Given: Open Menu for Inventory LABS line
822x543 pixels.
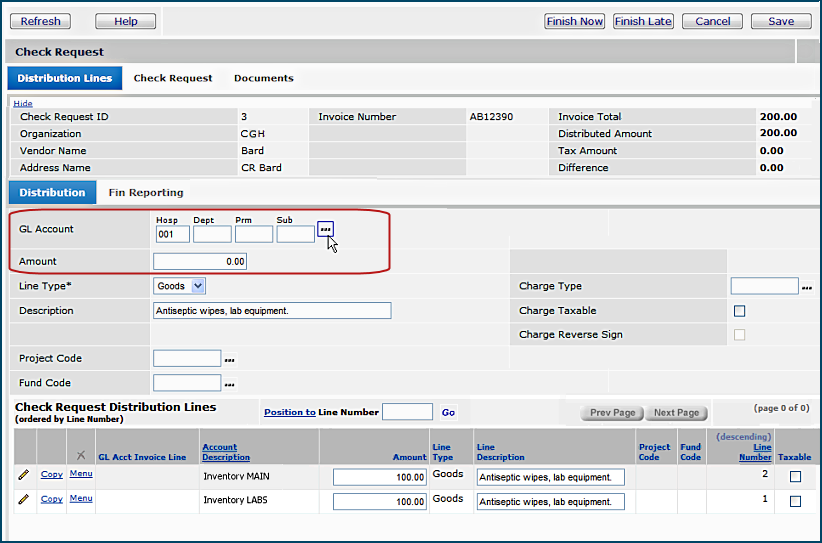Looking at the screenshot, I should click(81, 498).
